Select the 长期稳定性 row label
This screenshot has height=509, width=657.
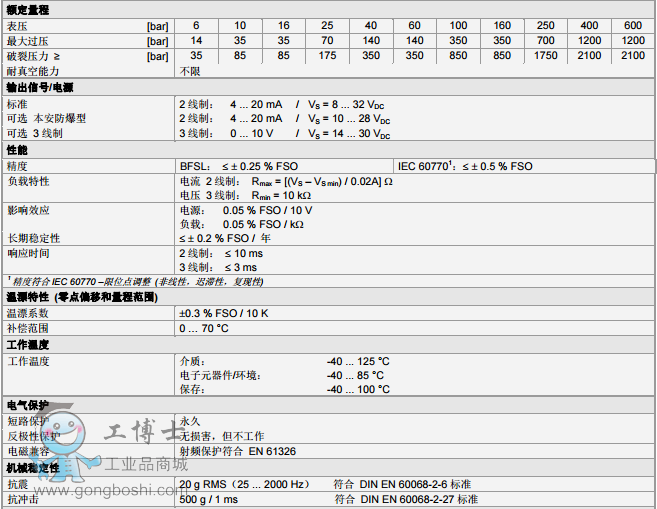point(34,238)
